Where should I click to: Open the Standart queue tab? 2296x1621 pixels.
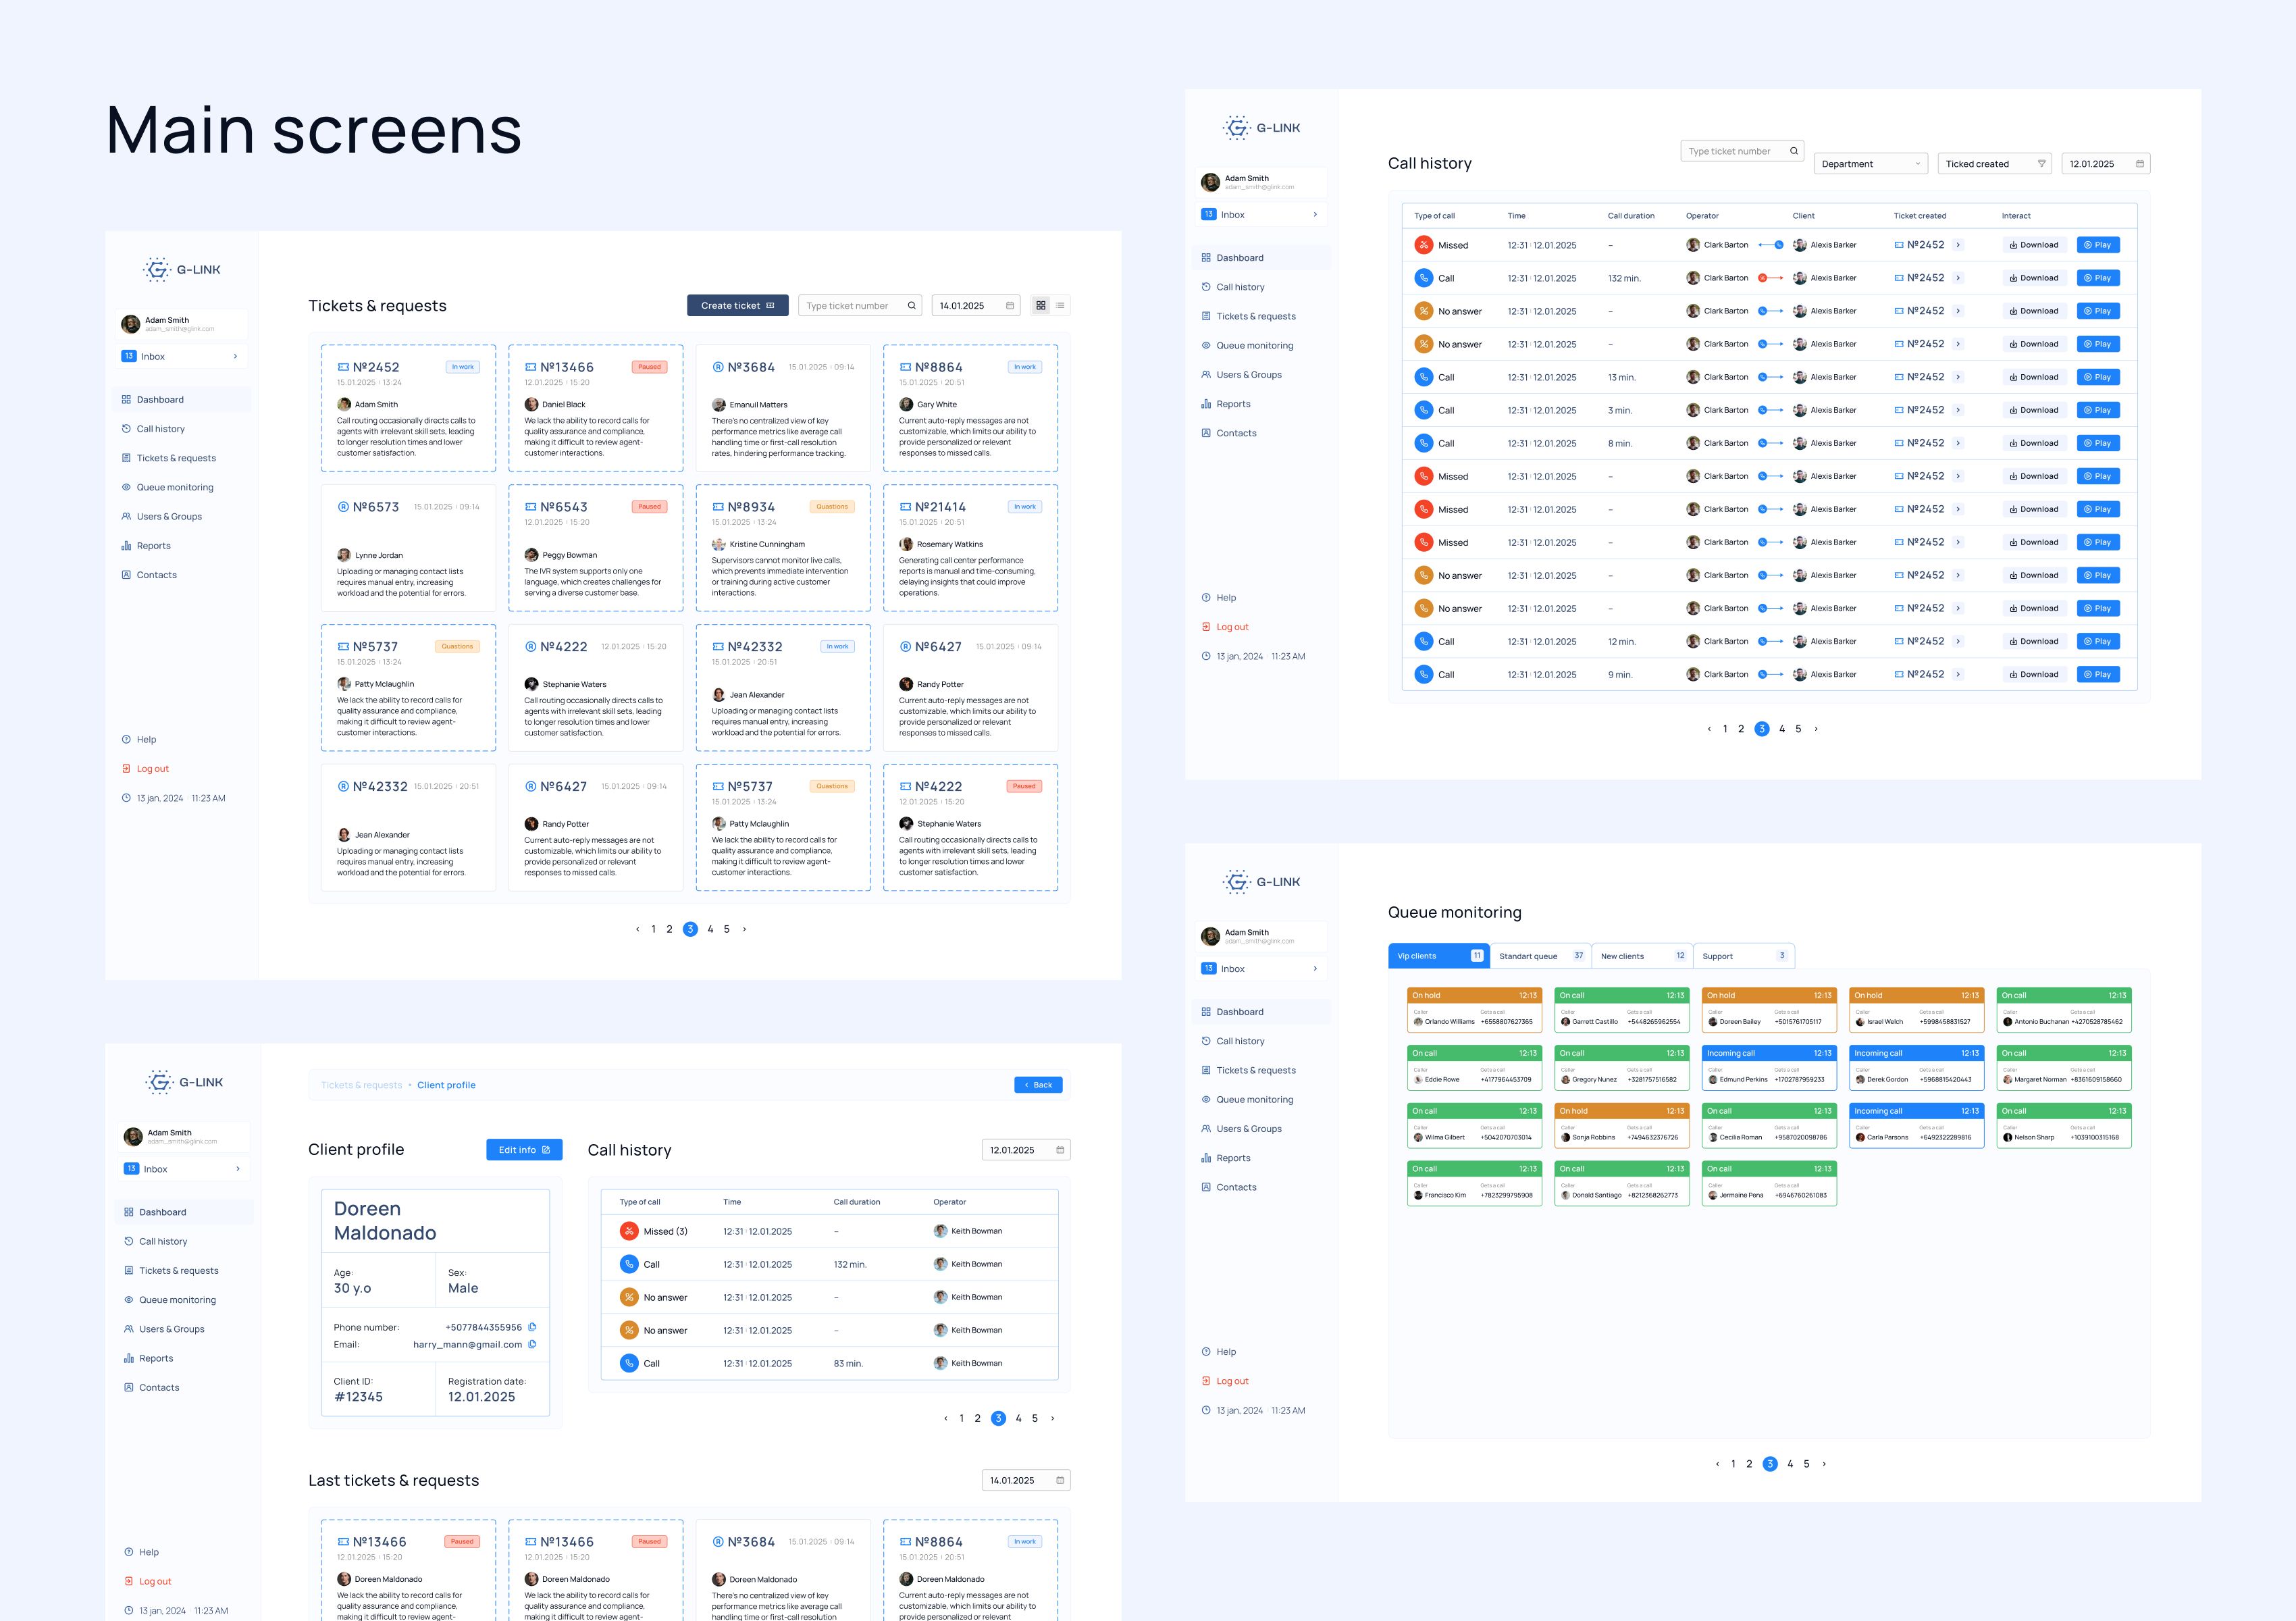click(1529, 955)
